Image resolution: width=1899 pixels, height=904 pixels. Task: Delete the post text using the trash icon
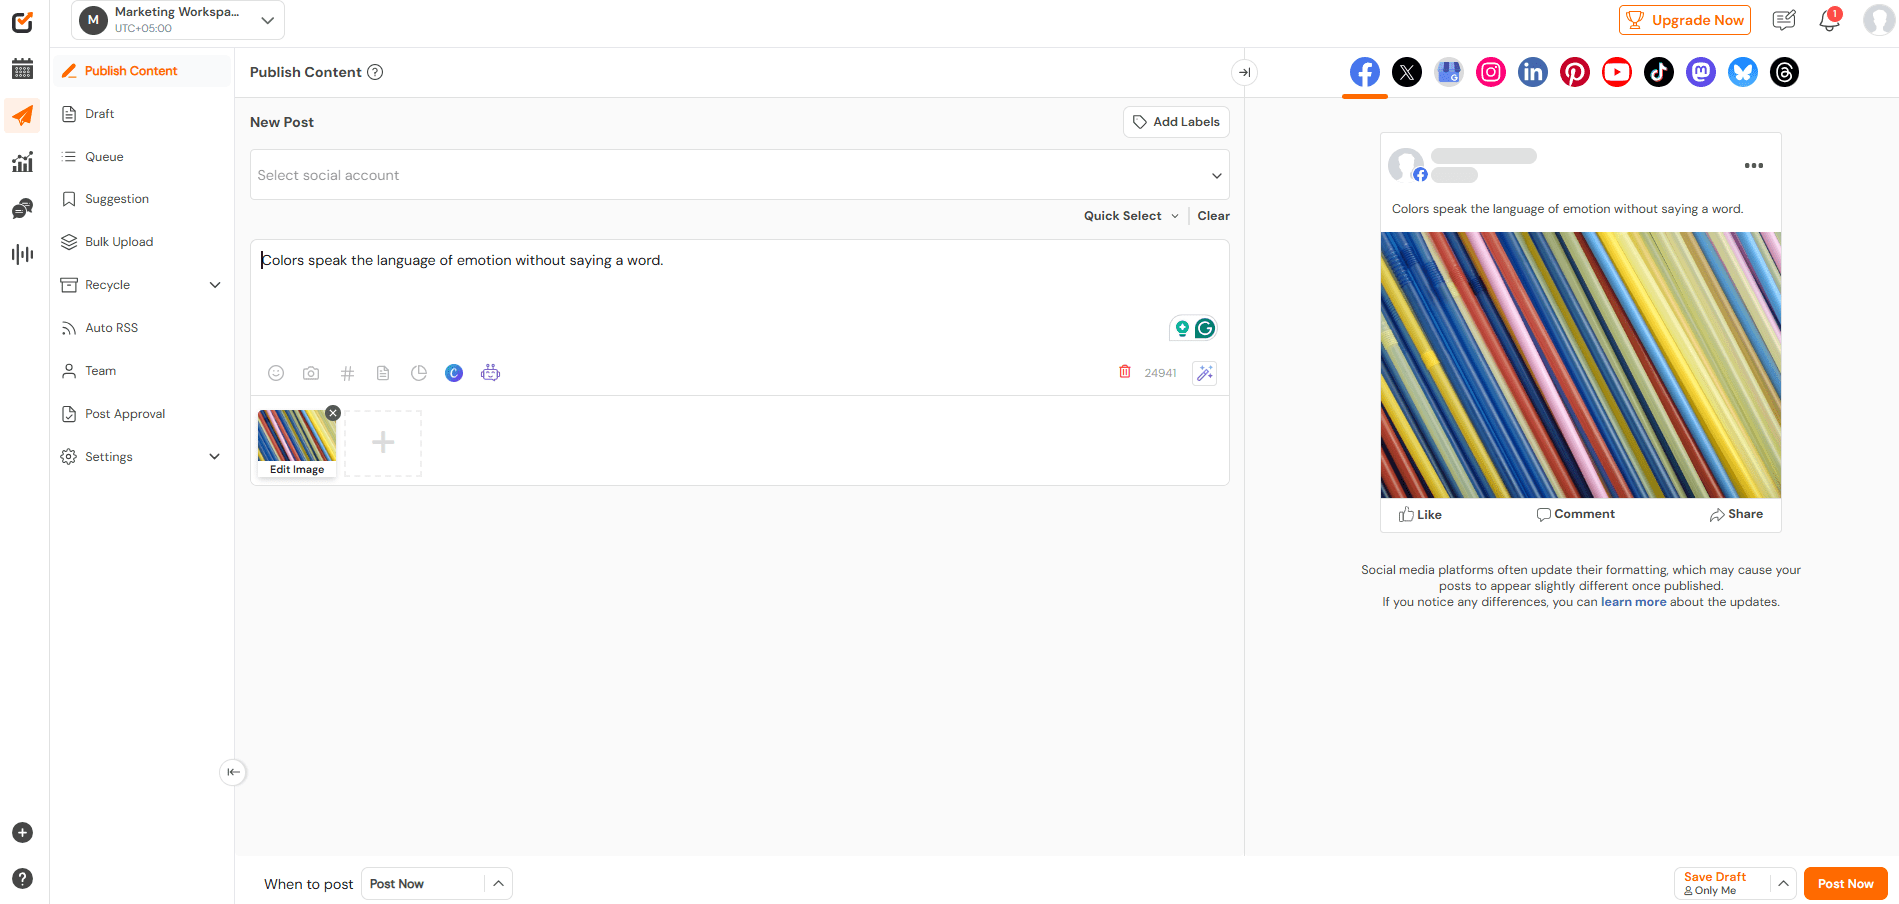[1123, 371]
